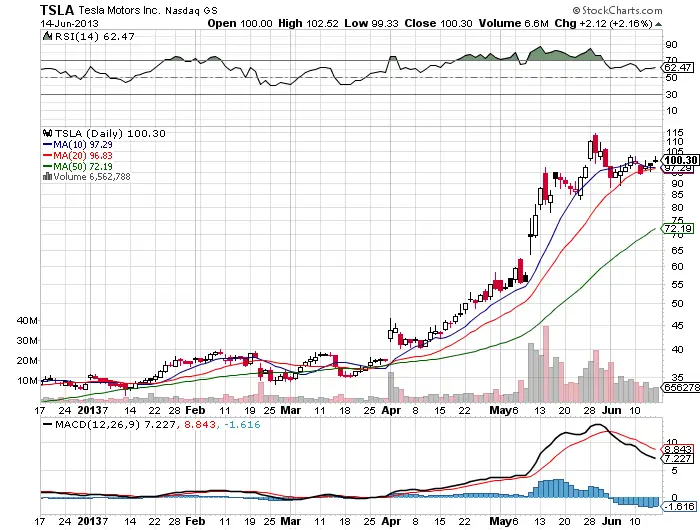700x530 pixels.
Task: Click the black MACD legend line marker
Action: pos(47,424)
